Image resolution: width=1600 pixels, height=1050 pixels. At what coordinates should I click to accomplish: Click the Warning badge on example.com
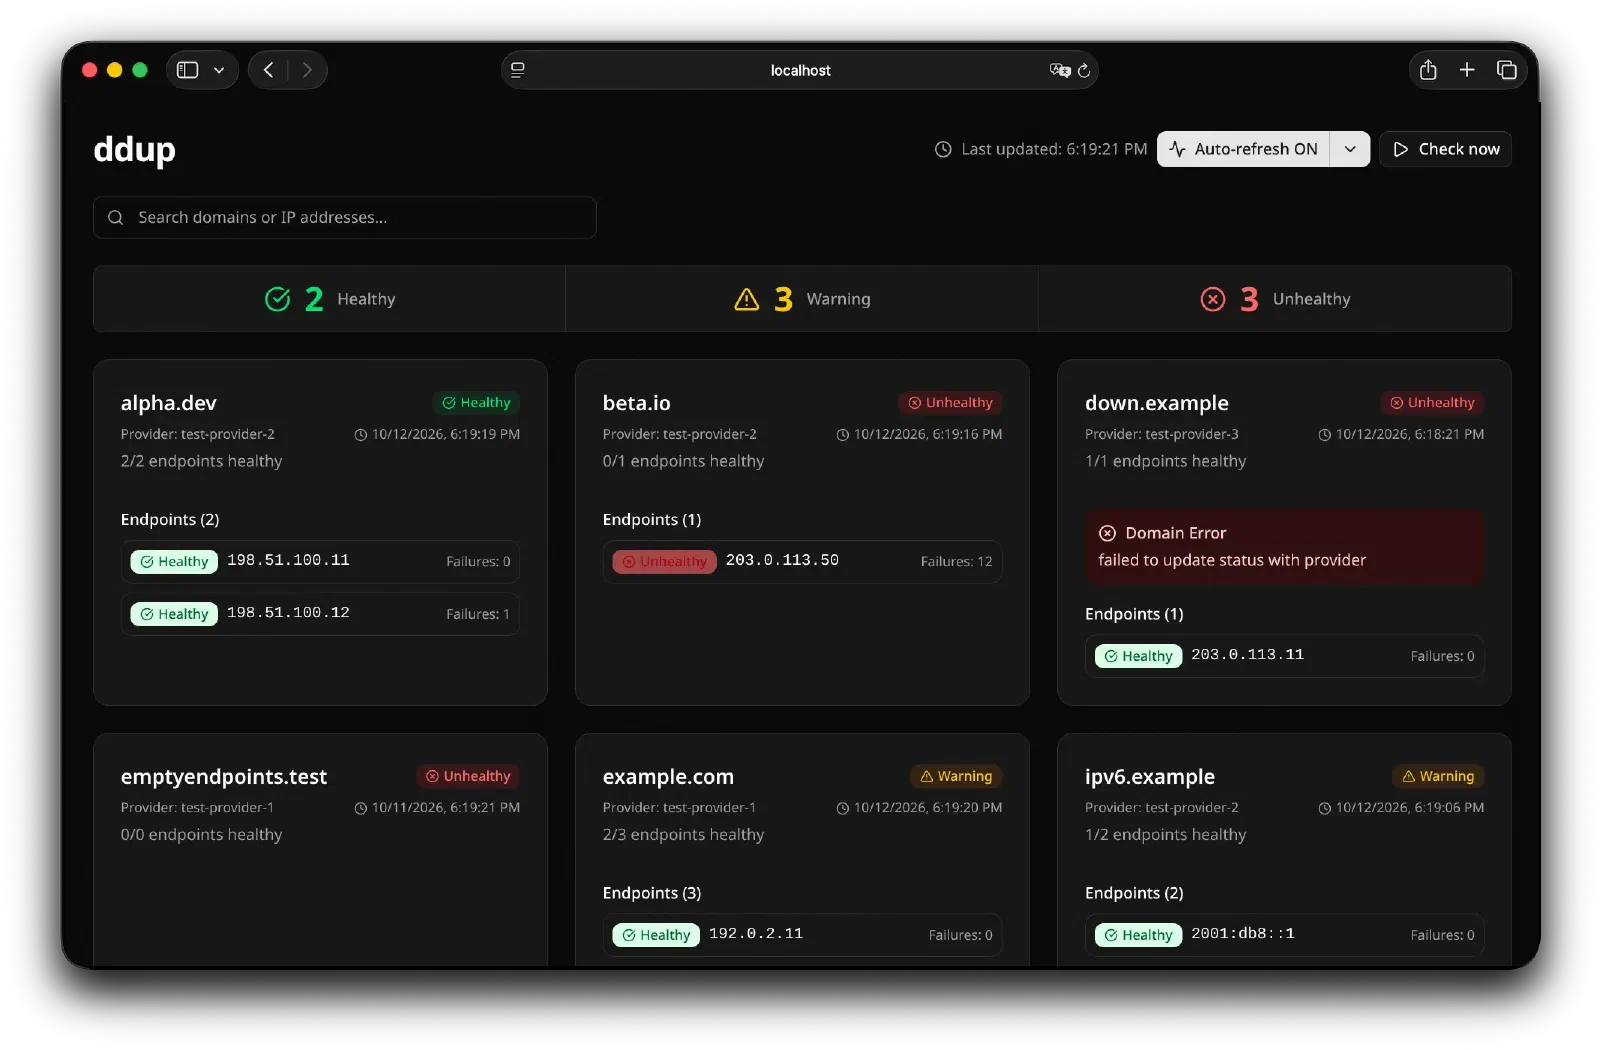coord(956,776)
